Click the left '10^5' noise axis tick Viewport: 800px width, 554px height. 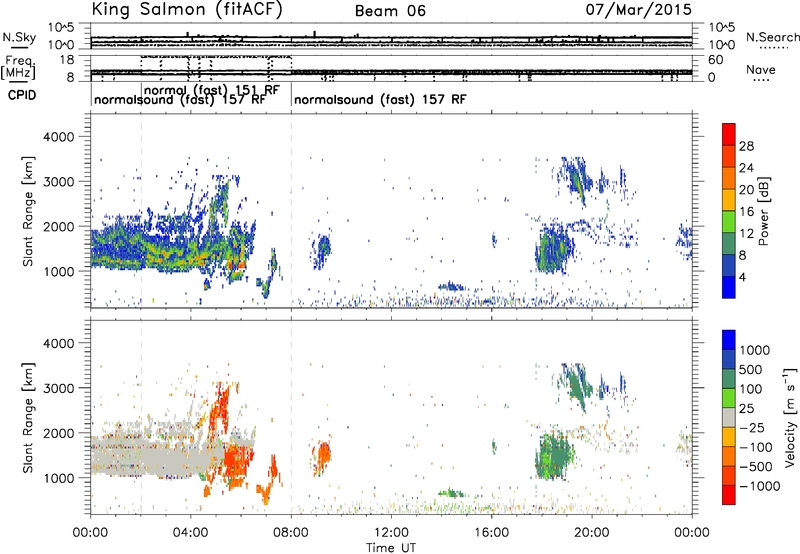pos(61,28)
